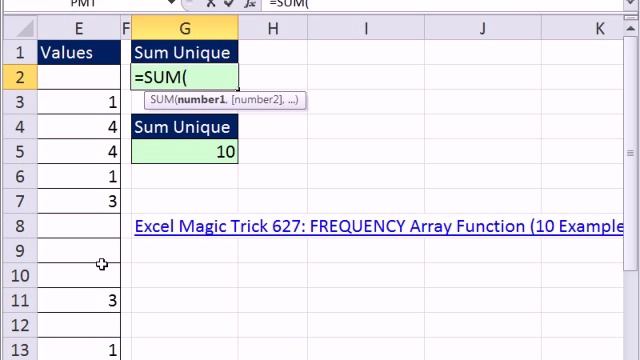Click the split box above the scrollbar
Screen dimensions: 640x360
pyautogui.click(x=630, y=18)
